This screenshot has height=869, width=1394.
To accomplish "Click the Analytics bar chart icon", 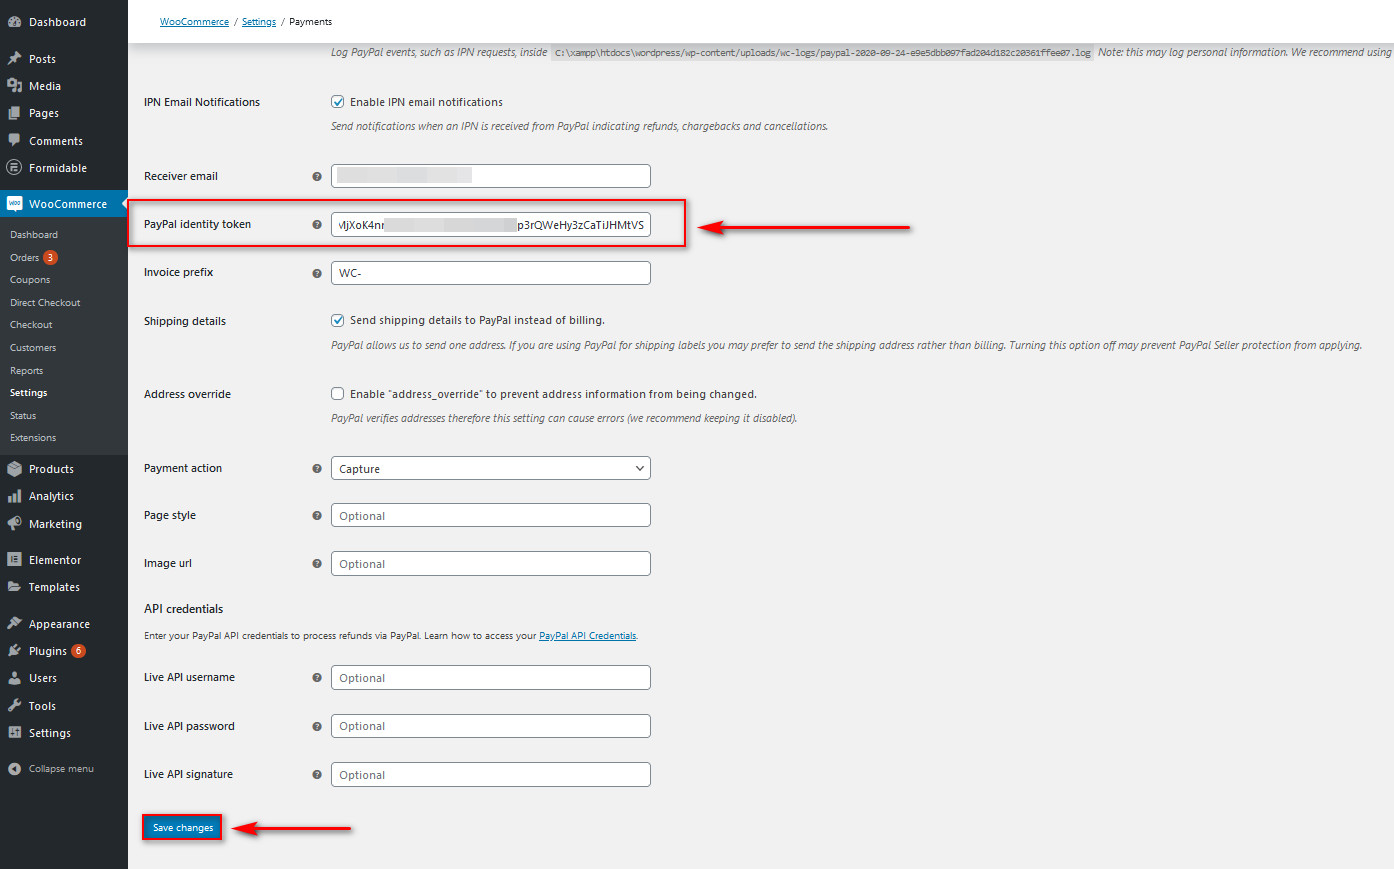I will coord(14,496).
